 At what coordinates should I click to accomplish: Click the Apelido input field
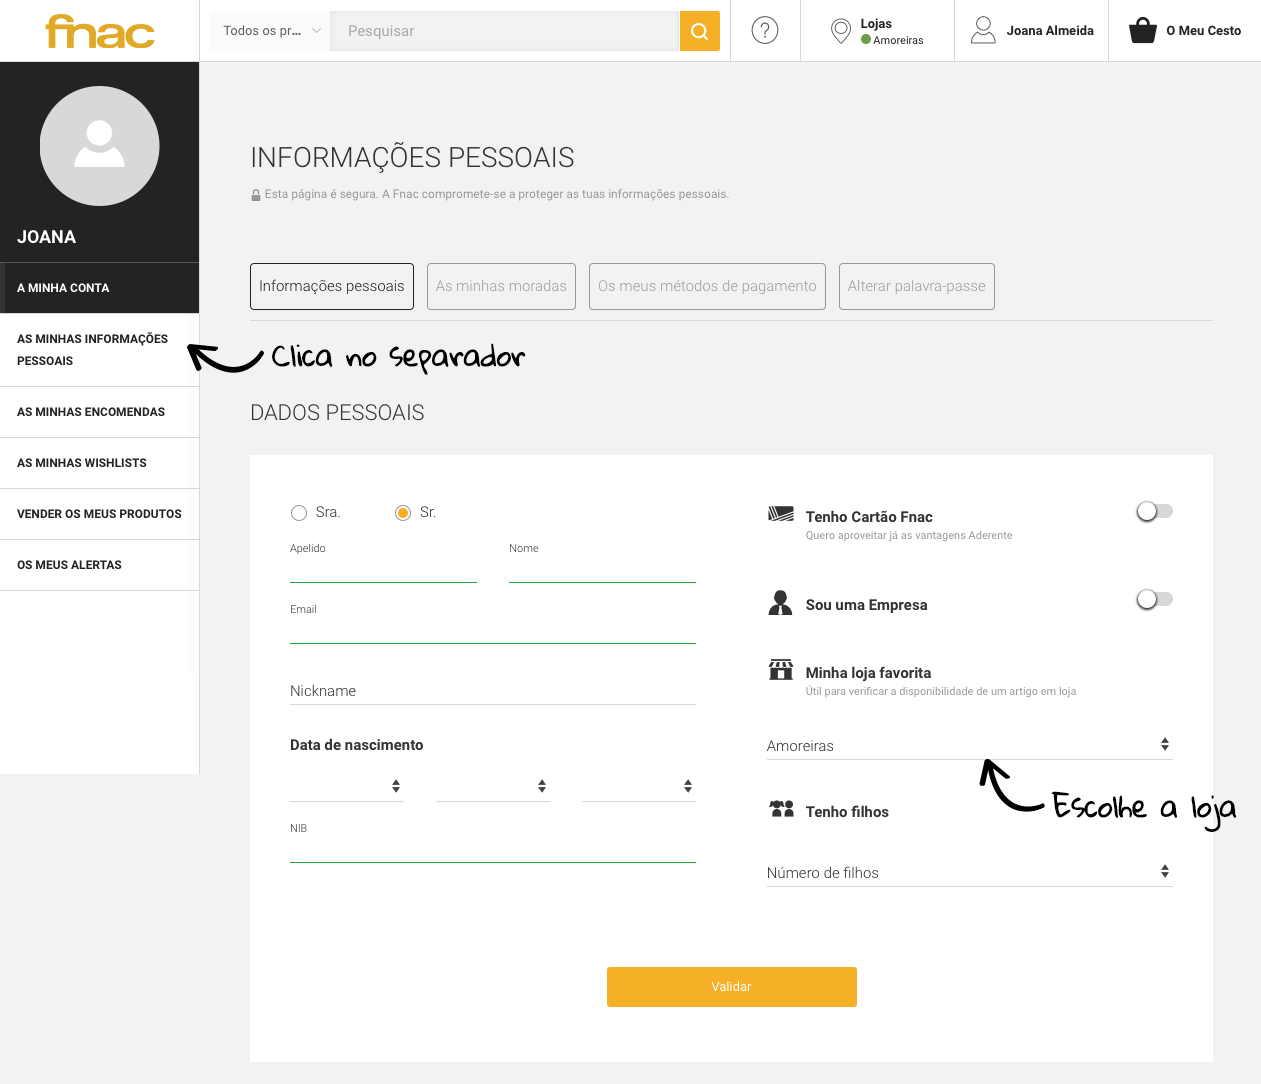click(383, 570)
